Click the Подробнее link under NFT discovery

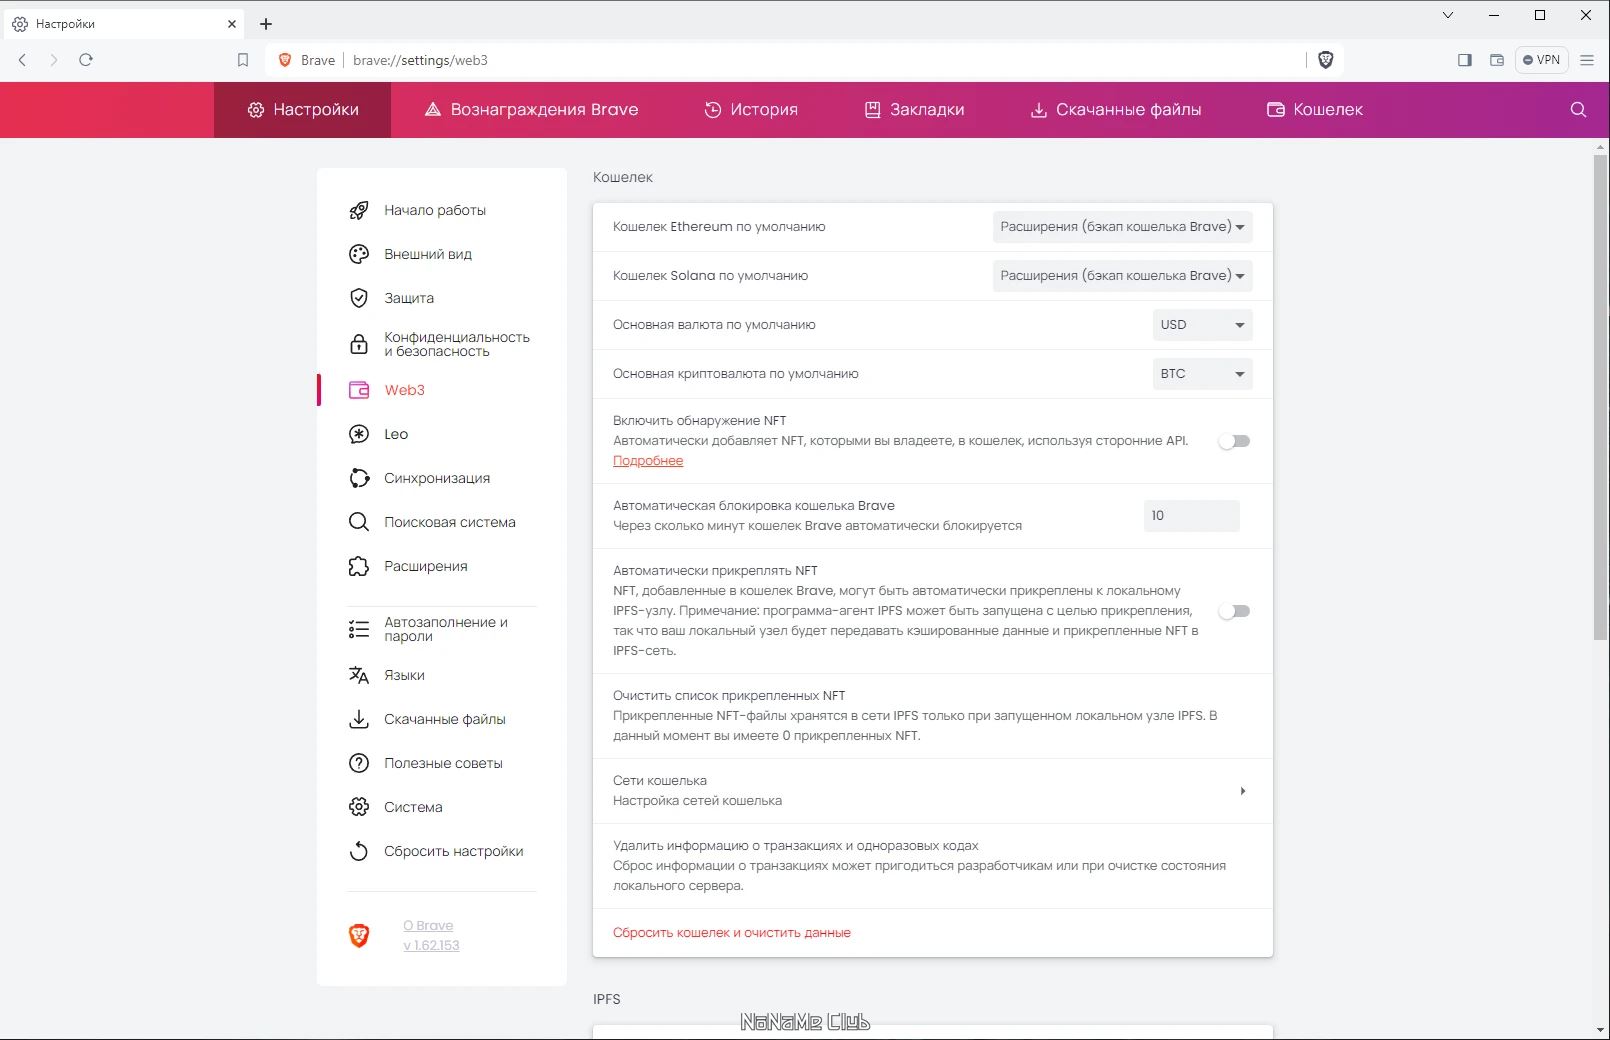tap(648, 460)
